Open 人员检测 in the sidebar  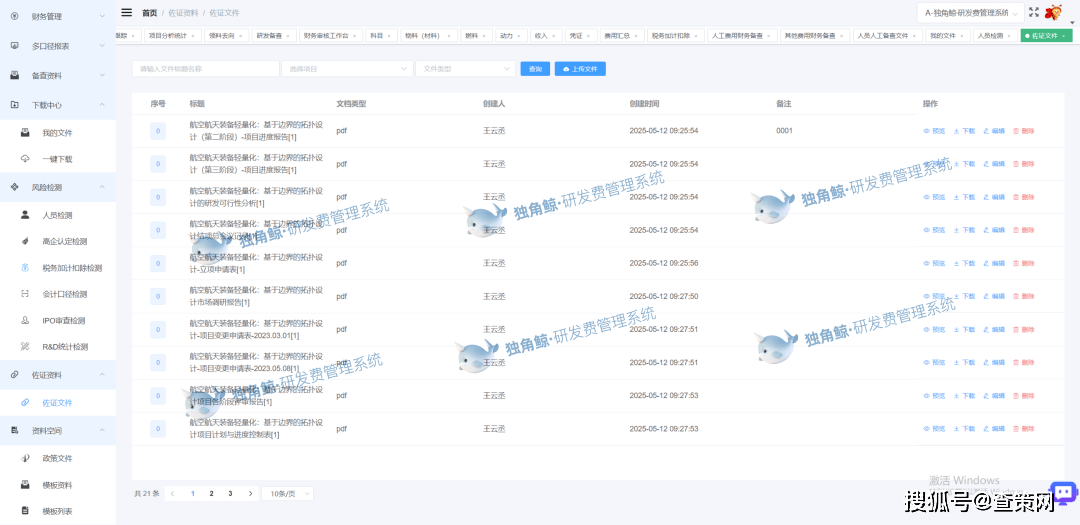coord(57,215)
